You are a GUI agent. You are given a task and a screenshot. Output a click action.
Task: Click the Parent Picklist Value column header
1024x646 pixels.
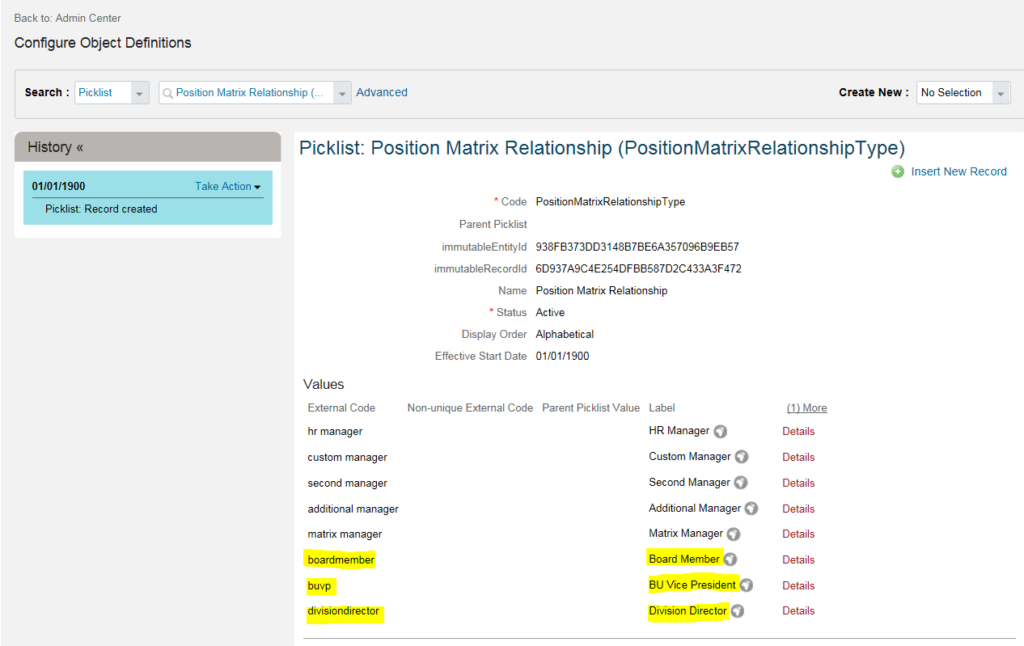[x=590, y=408]
